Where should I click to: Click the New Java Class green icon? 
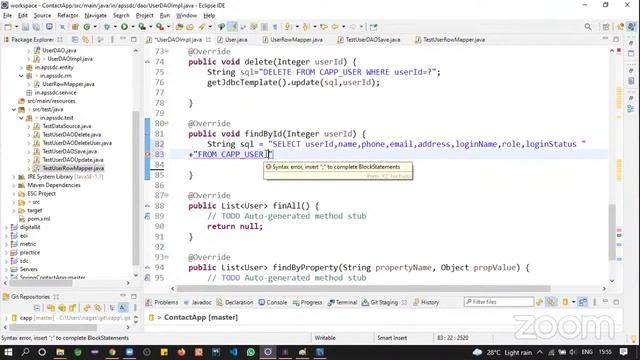pyautogui.click(x=87, y=27)
